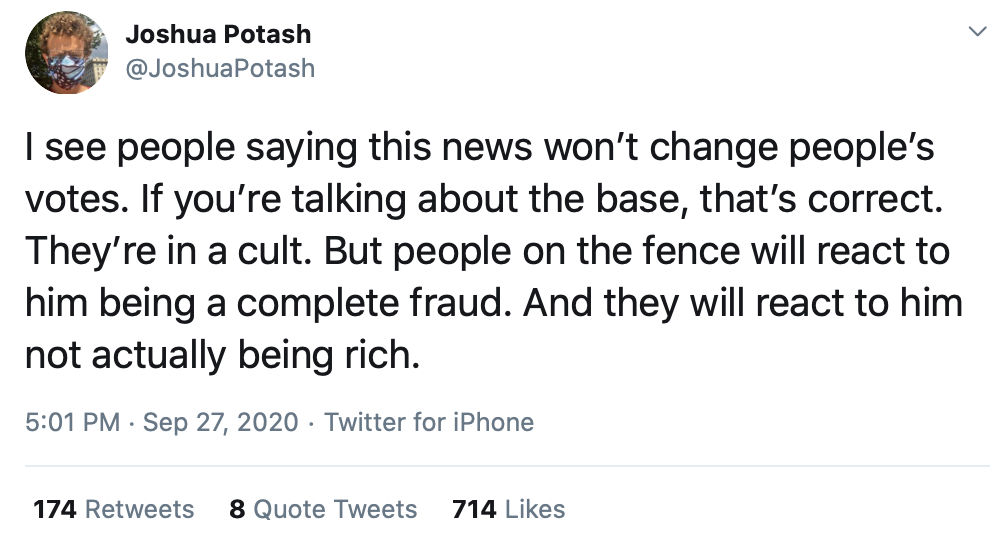Open the Twitter for iPhone source link
1004x548 pixels.
[x=429, y=422]
